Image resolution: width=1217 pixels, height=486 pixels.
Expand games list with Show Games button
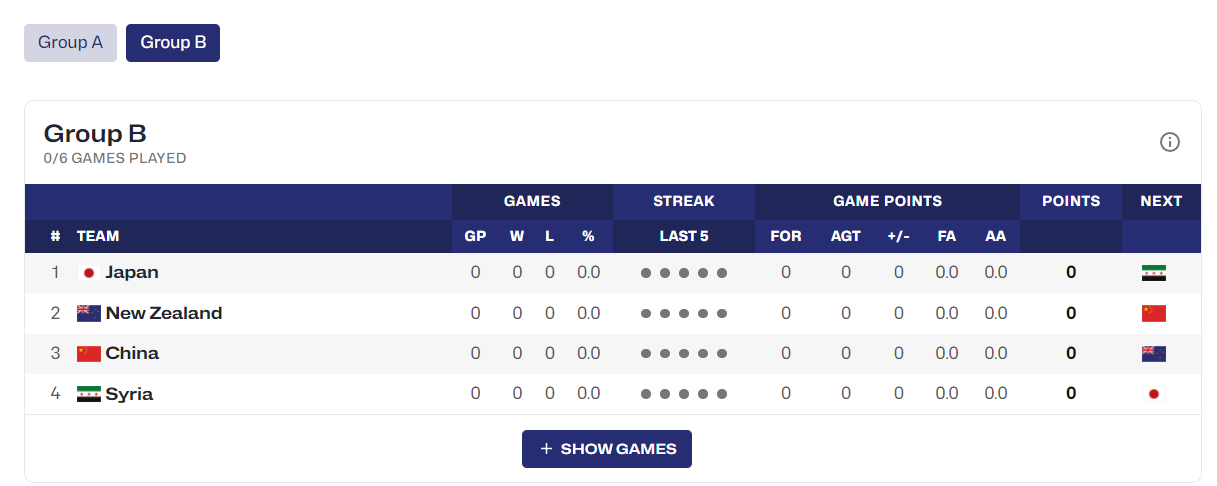click(x=607, y=449)
